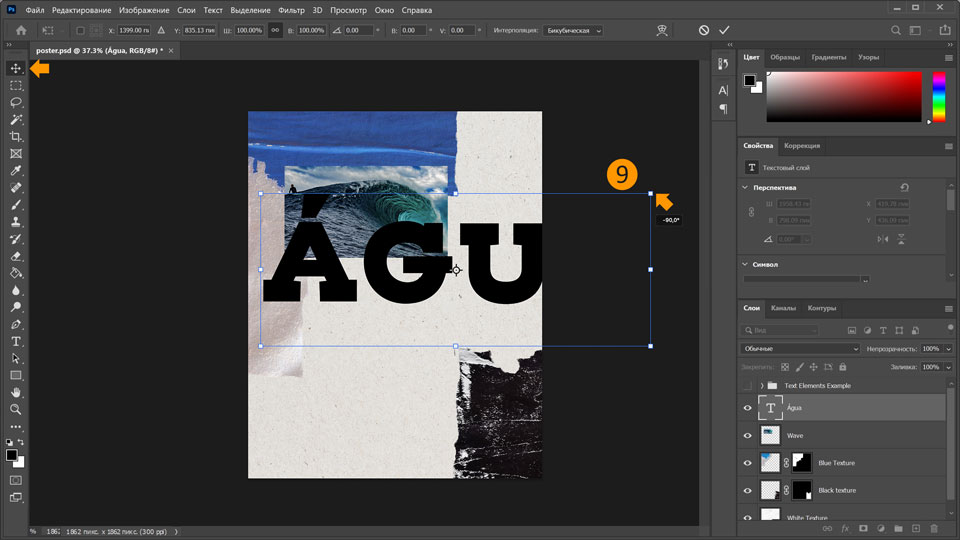Open the Непрозрачность opacity dropdown
Viewport: 960px width, 540px height.
[x=948, y=348]
